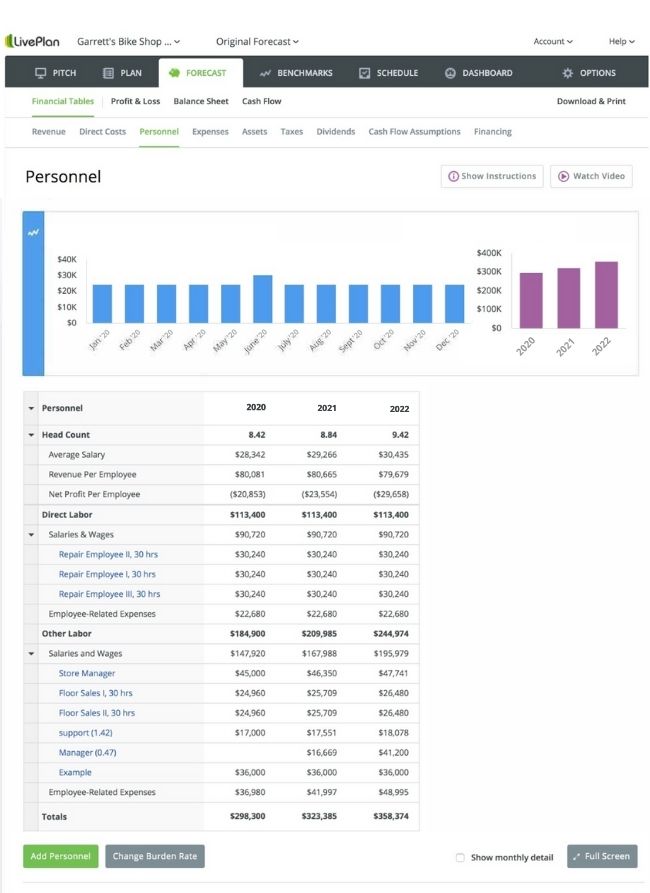Collapse the Head Count row
Image resolution: width=650 pixels, height=893 pixels.
tap(31, 435)
